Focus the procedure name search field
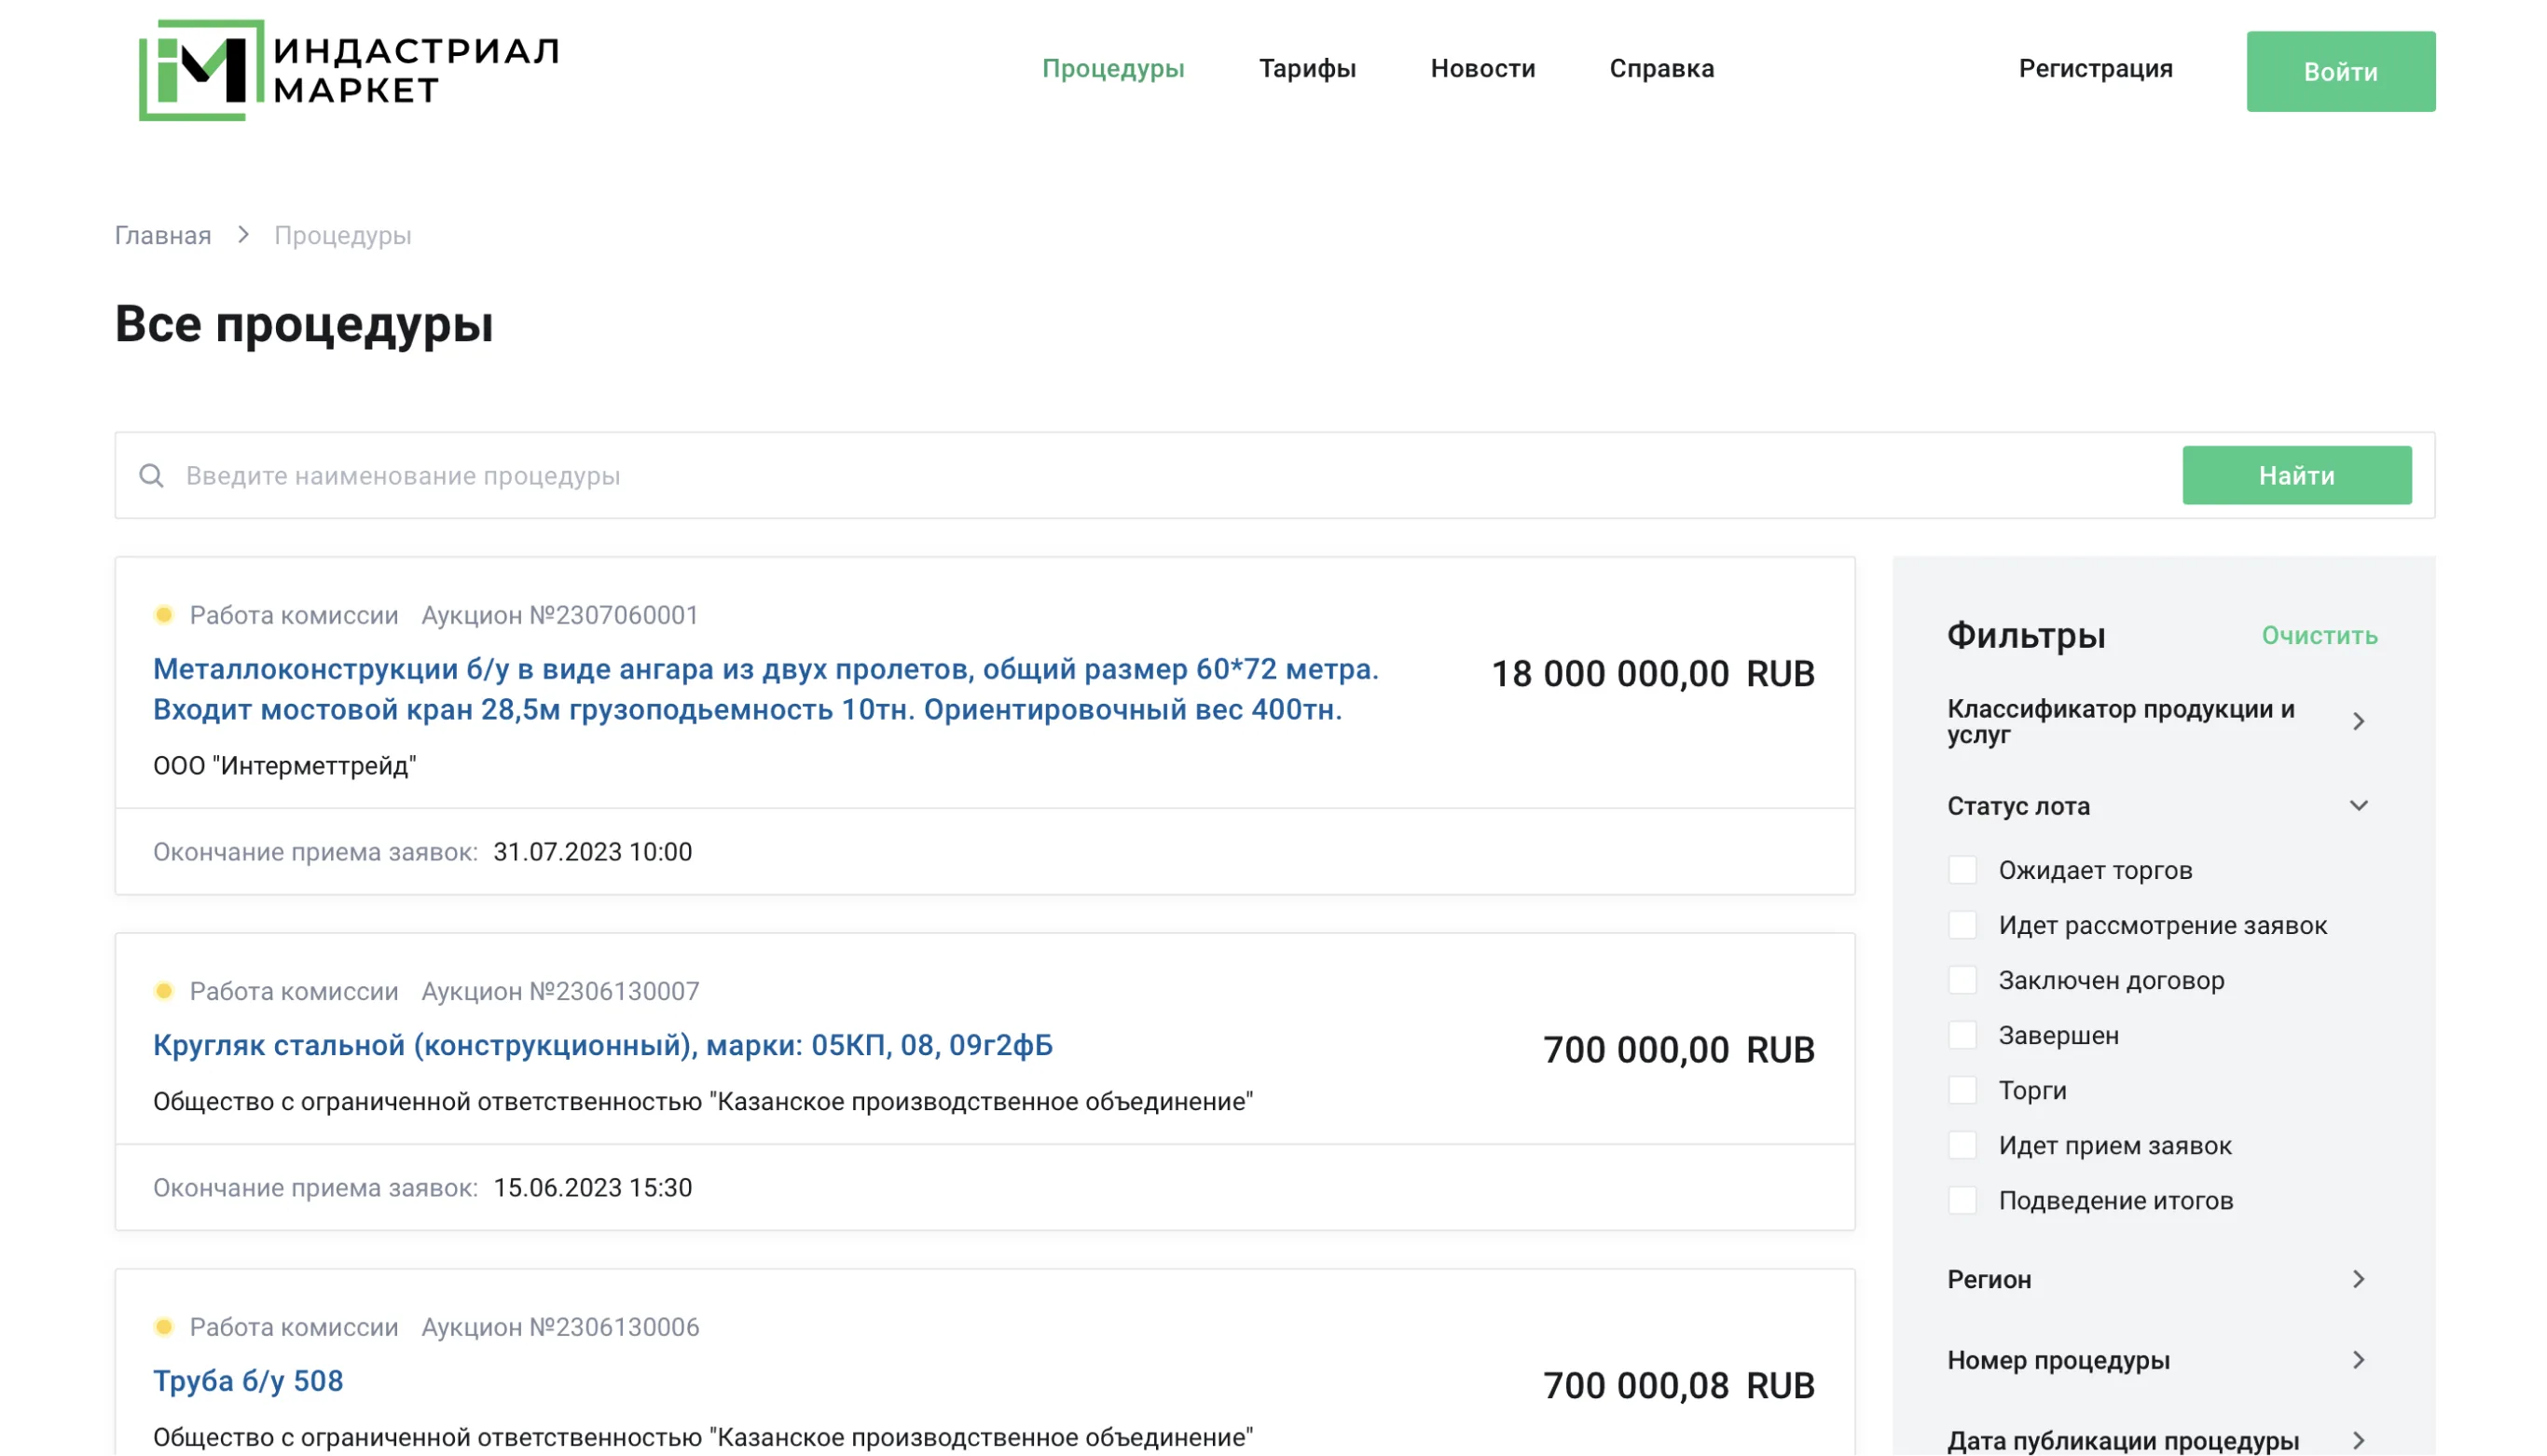Screen dimensions: 2547x1456 point(1170,476)
